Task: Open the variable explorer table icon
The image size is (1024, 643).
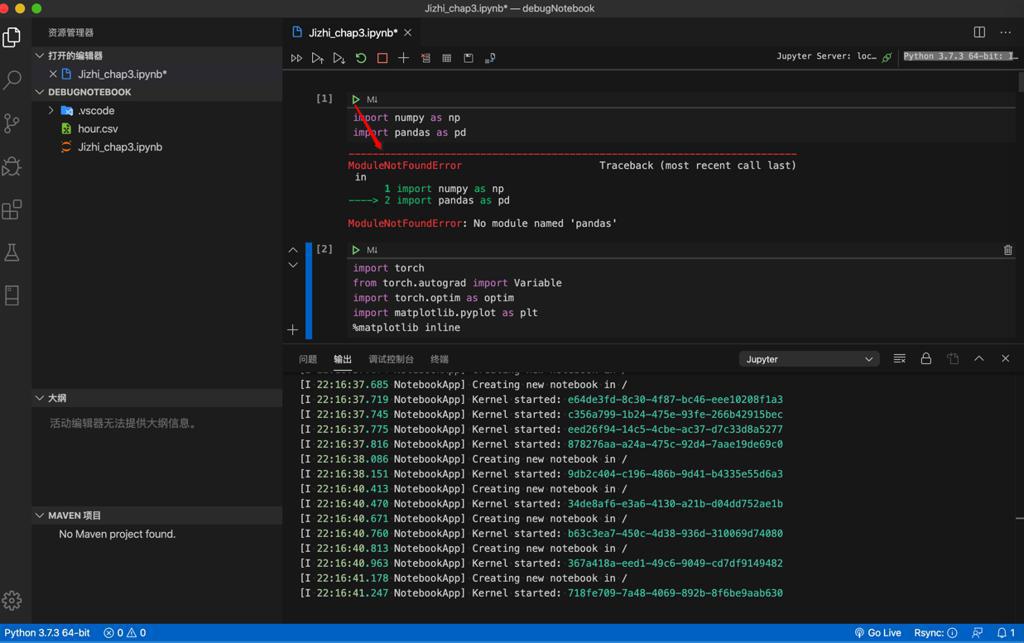Action: (x=447, y=59)
